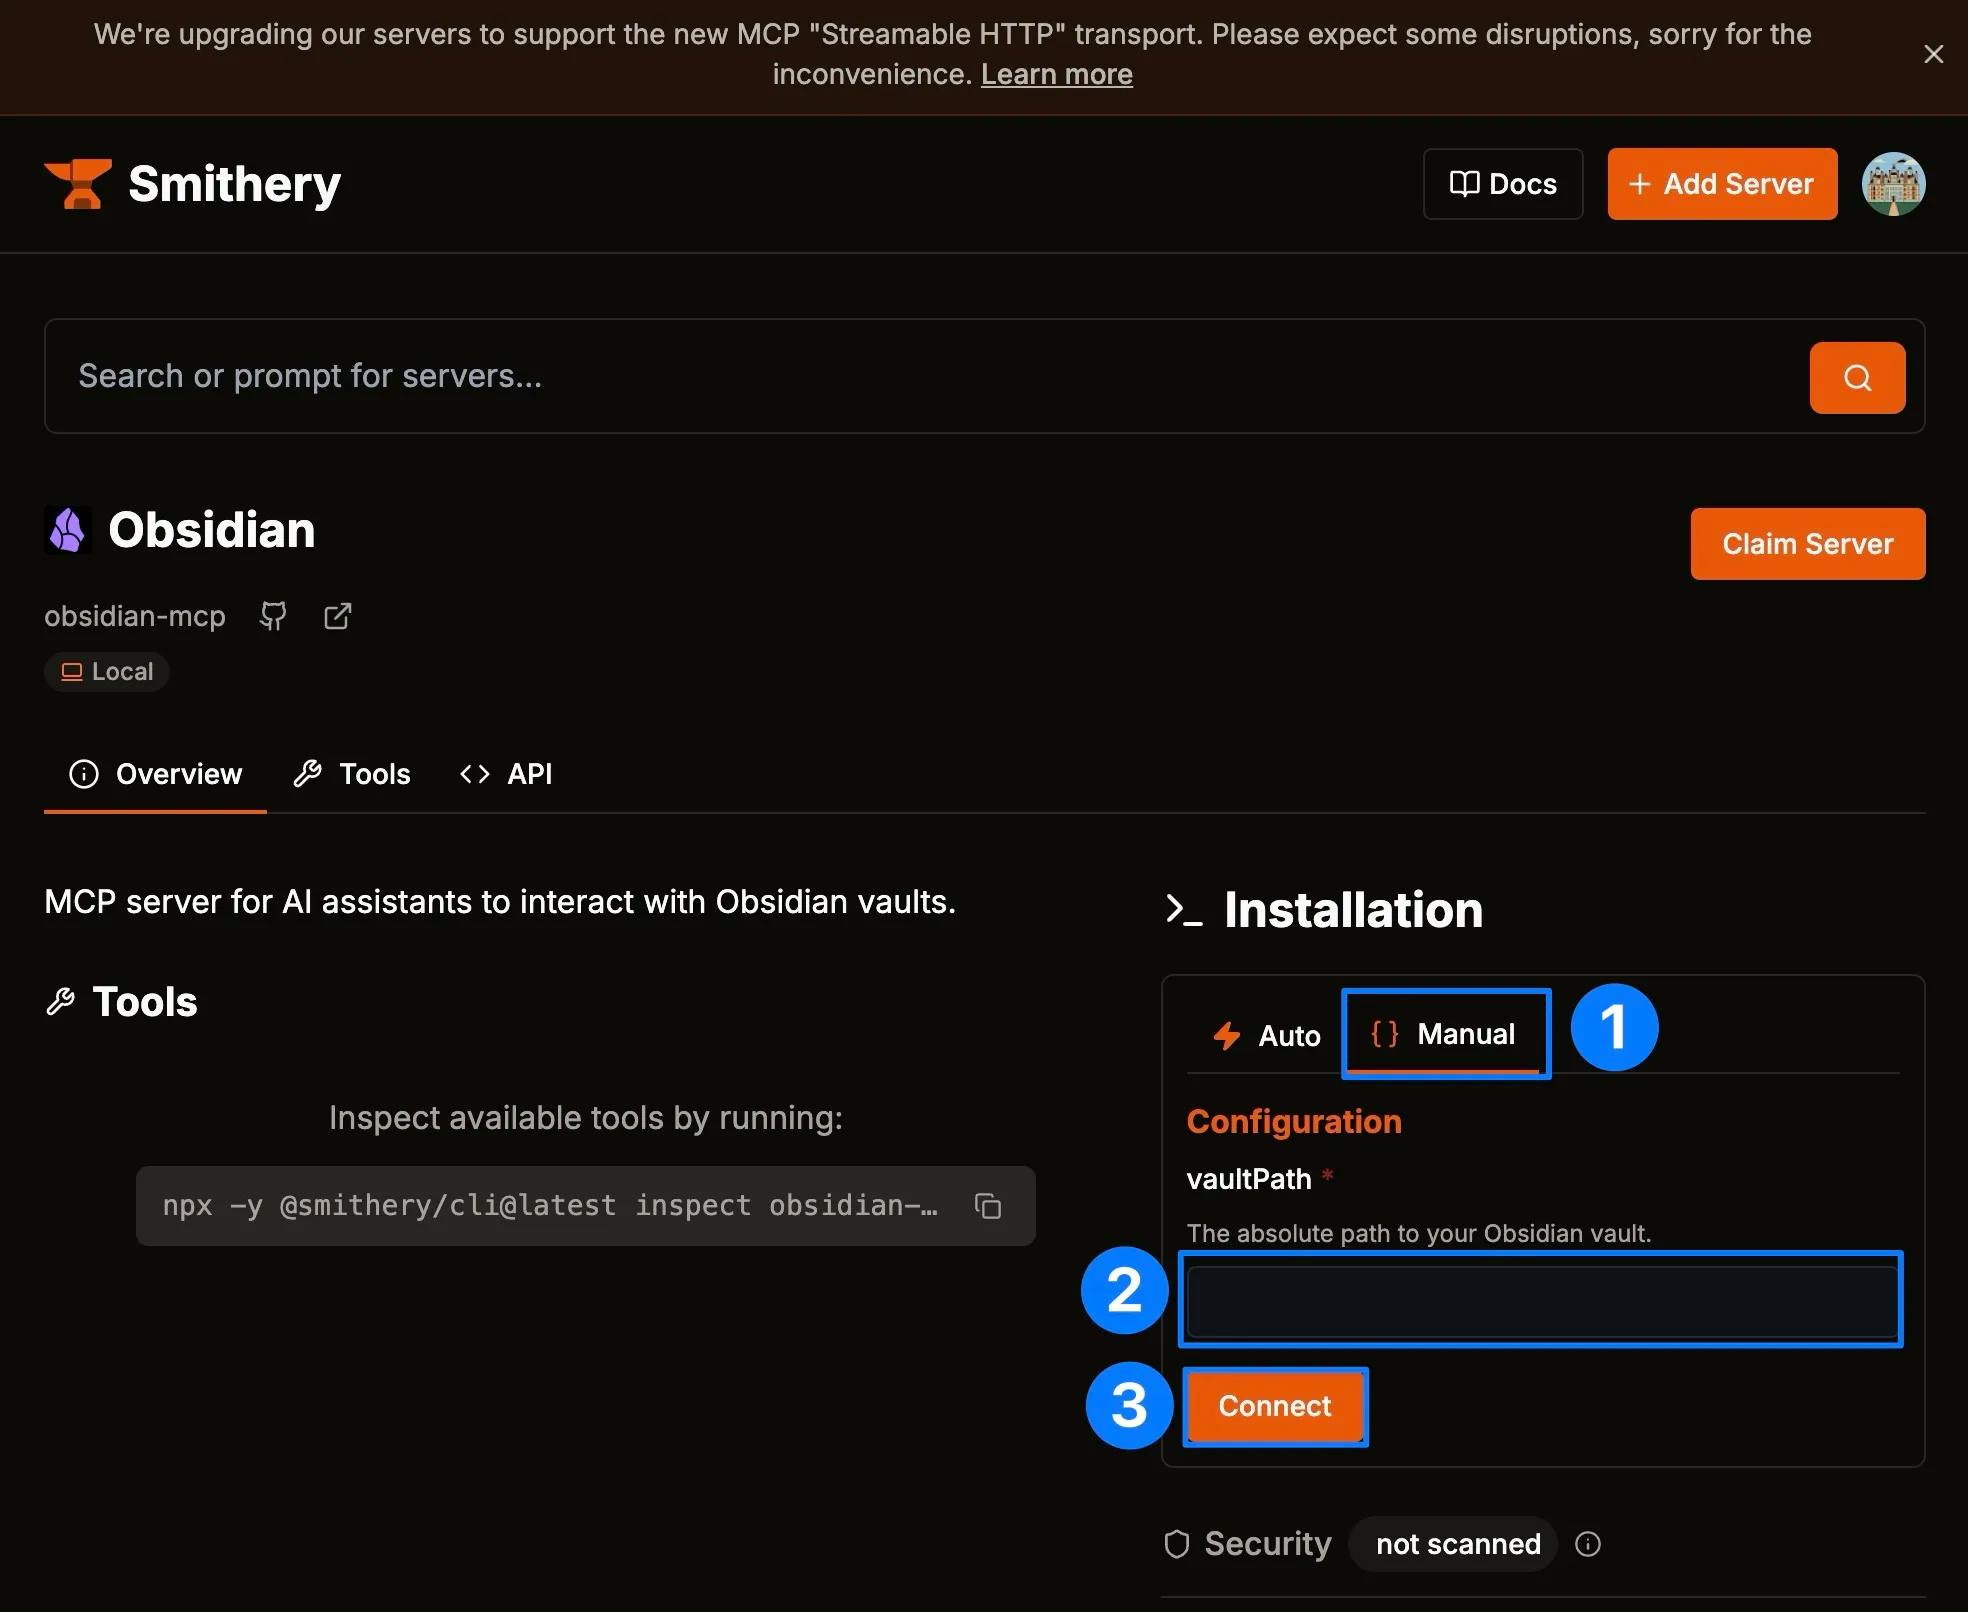Open the Docs page
1968x1612 pixels.
pyautogui.click(x=1502, y=184)
